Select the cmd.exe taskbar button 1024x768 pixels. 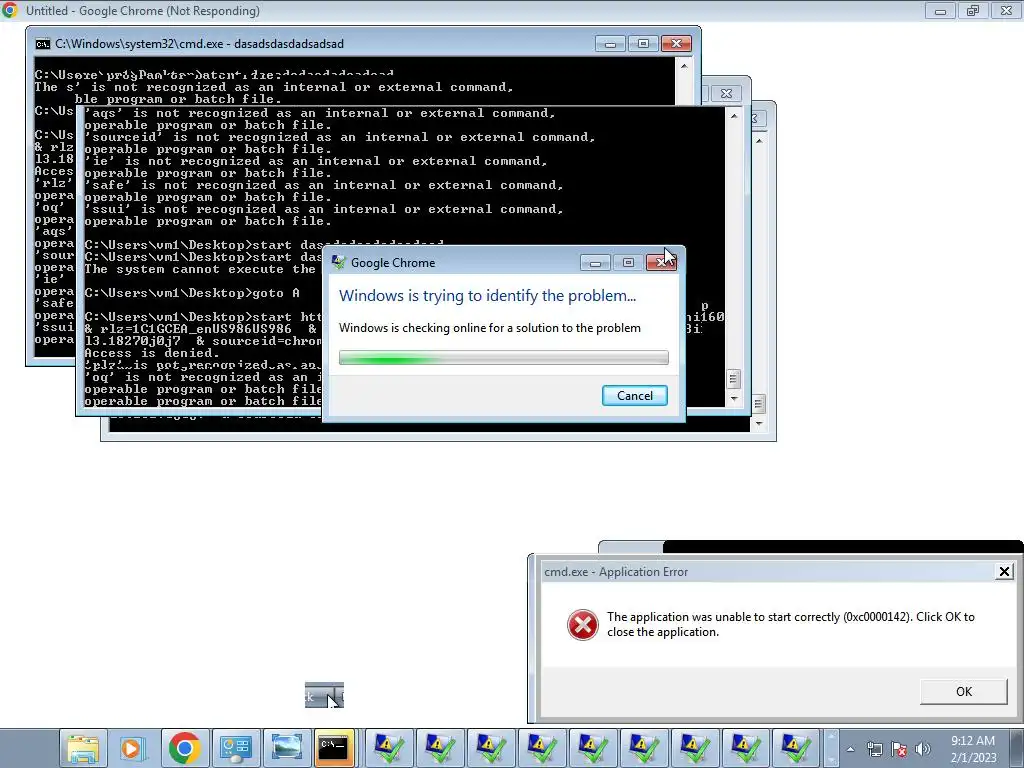coord(333,748)
